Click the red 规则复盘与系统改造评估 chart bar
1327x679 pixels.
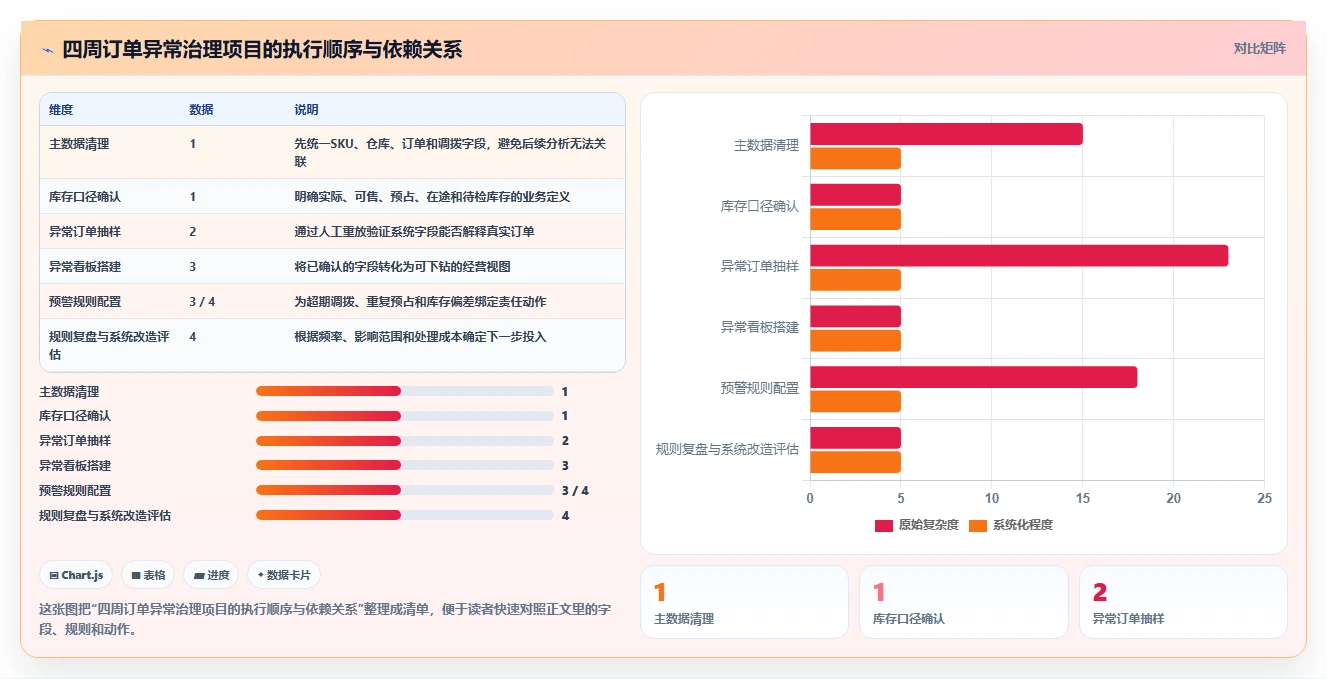click(855, 438)
